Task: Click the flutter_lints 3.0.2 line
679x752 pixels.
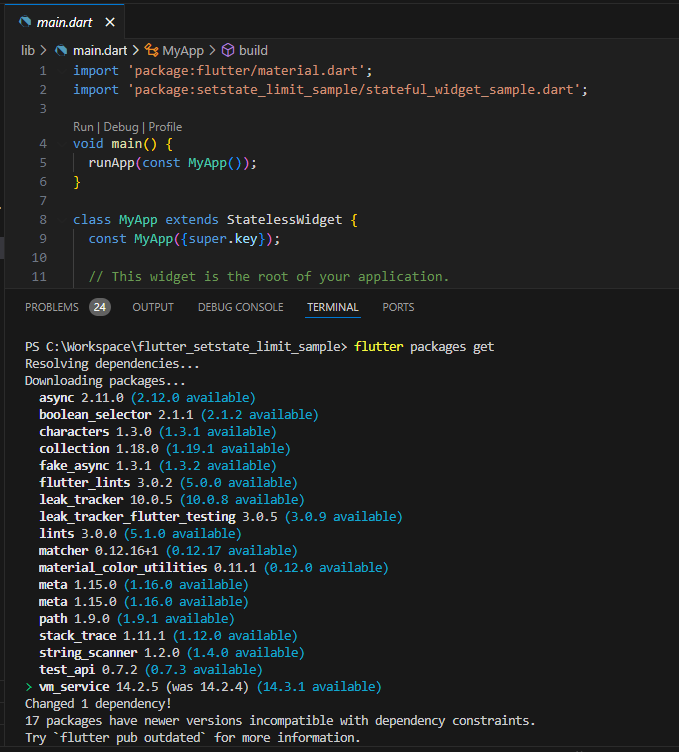Action: (168, 483)
